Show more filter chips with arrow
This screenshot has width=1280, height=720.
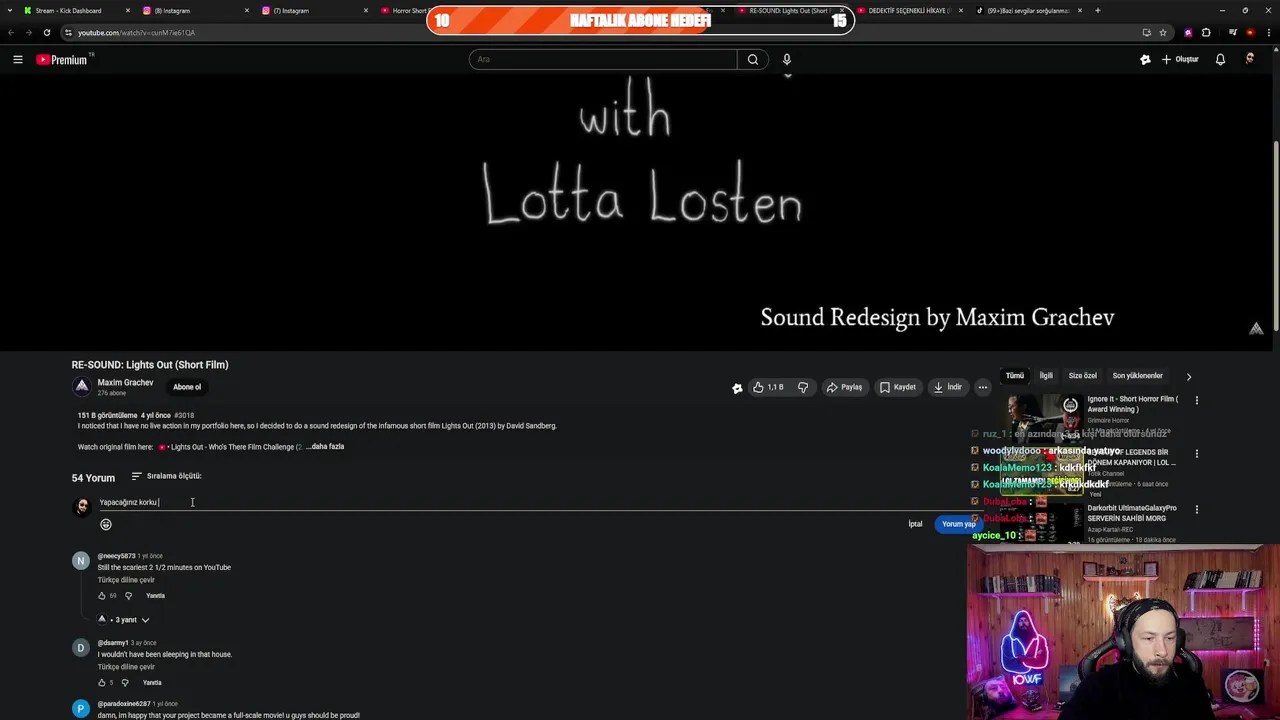tap(1189, 377)
